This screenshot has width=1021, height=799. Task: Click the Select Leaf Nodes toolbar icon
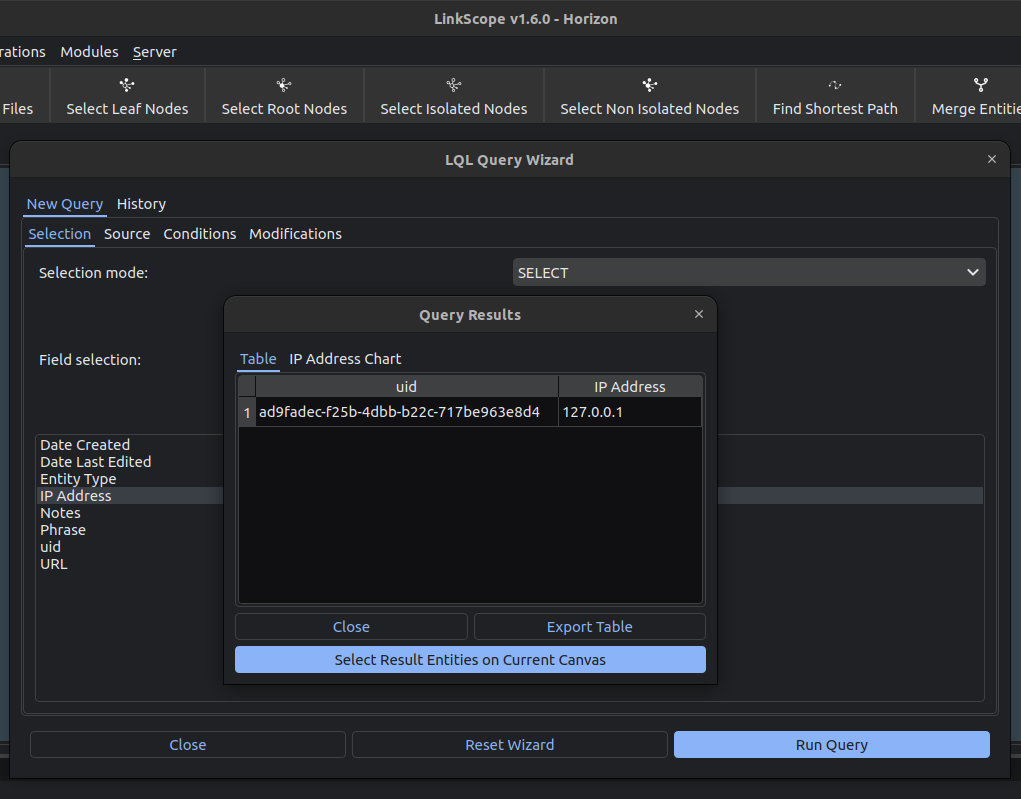(127, 85)
